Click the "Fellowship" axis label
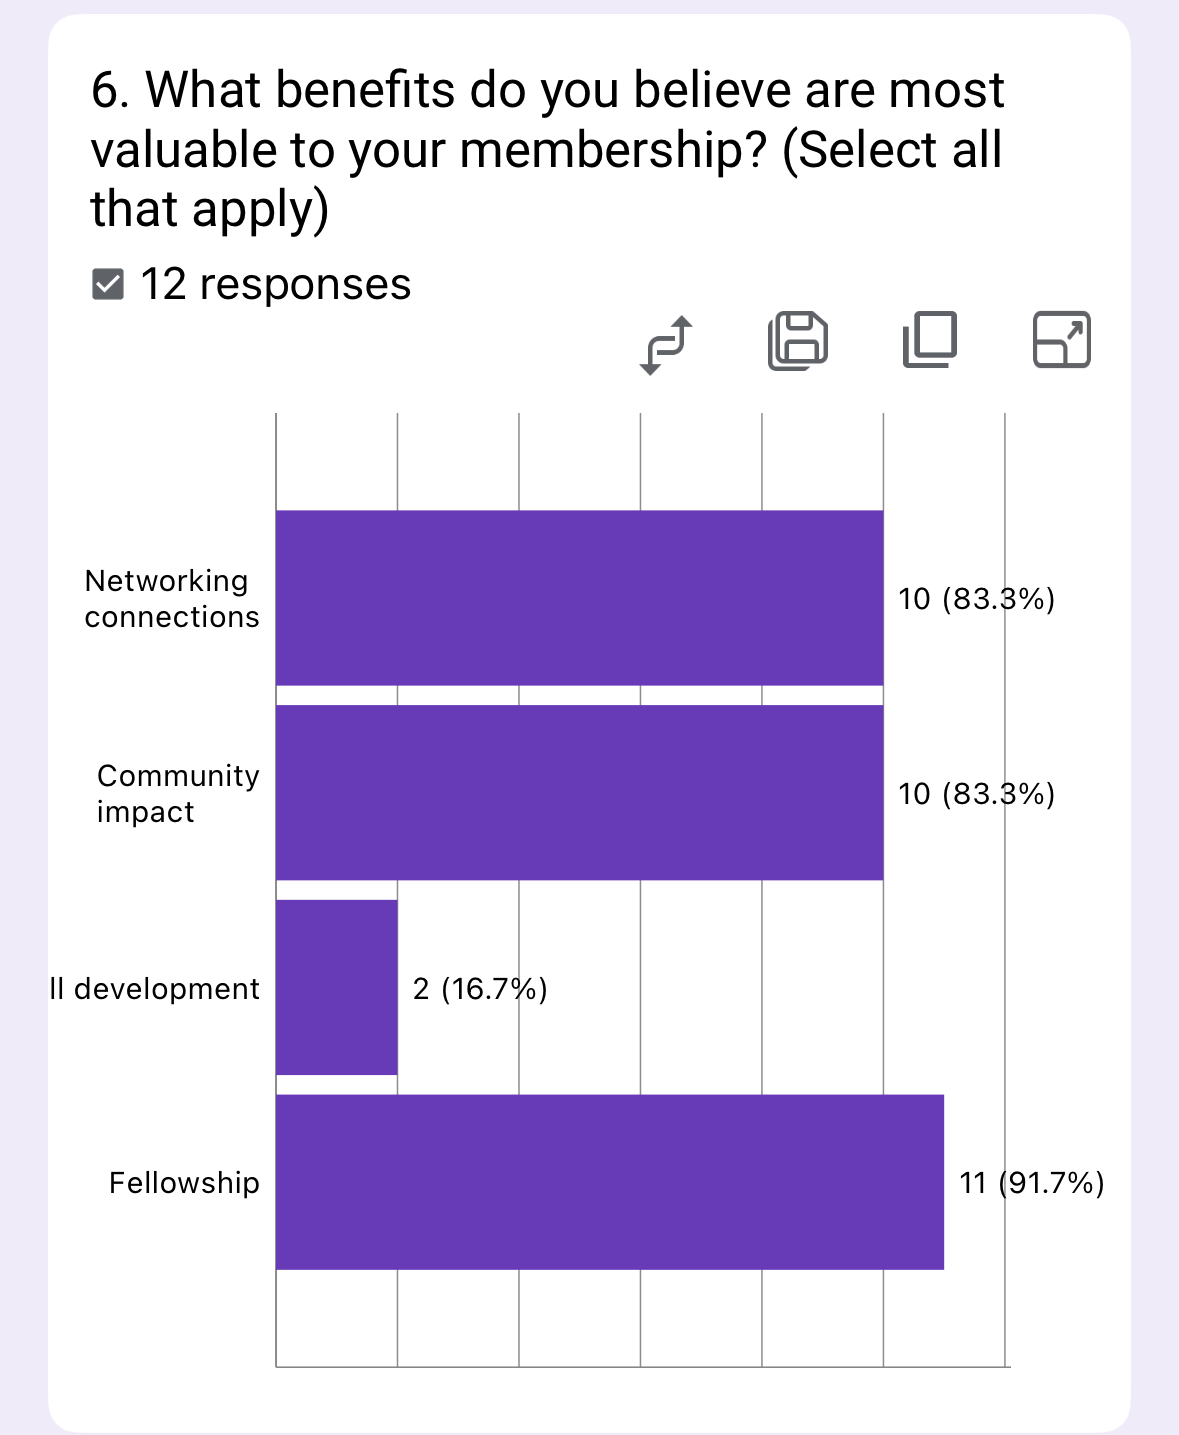The image size is (1179, 1435). [184, 1183]
